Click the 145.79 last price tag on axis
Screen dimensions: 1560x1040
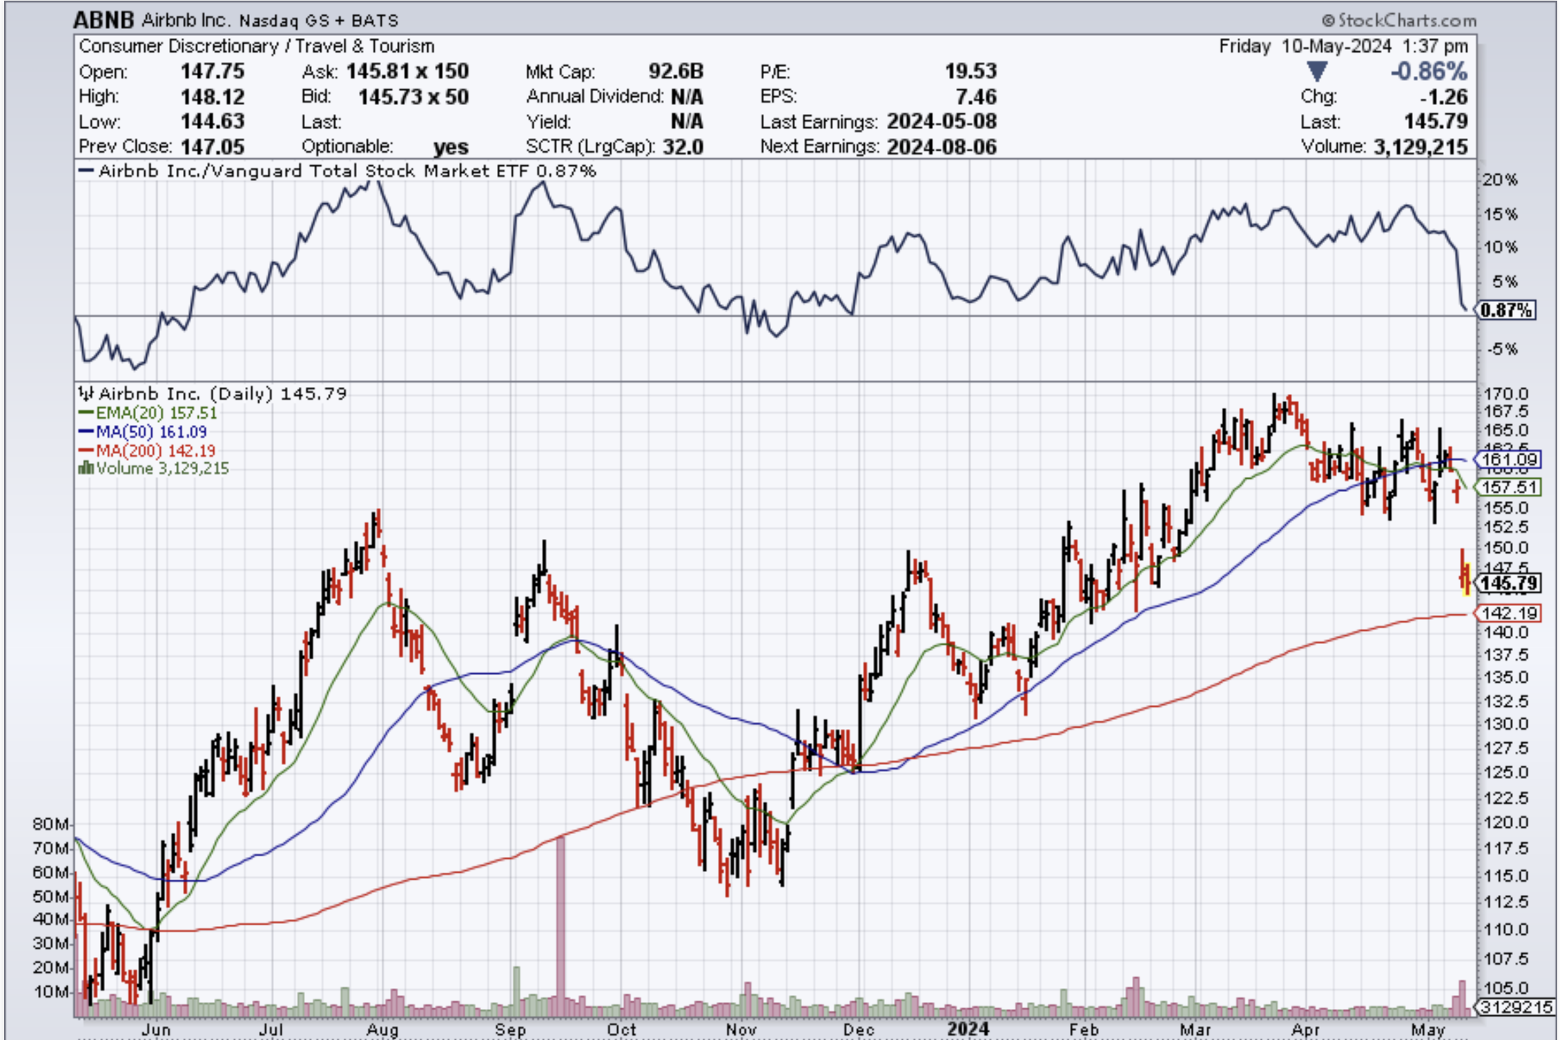[1509, 583]
